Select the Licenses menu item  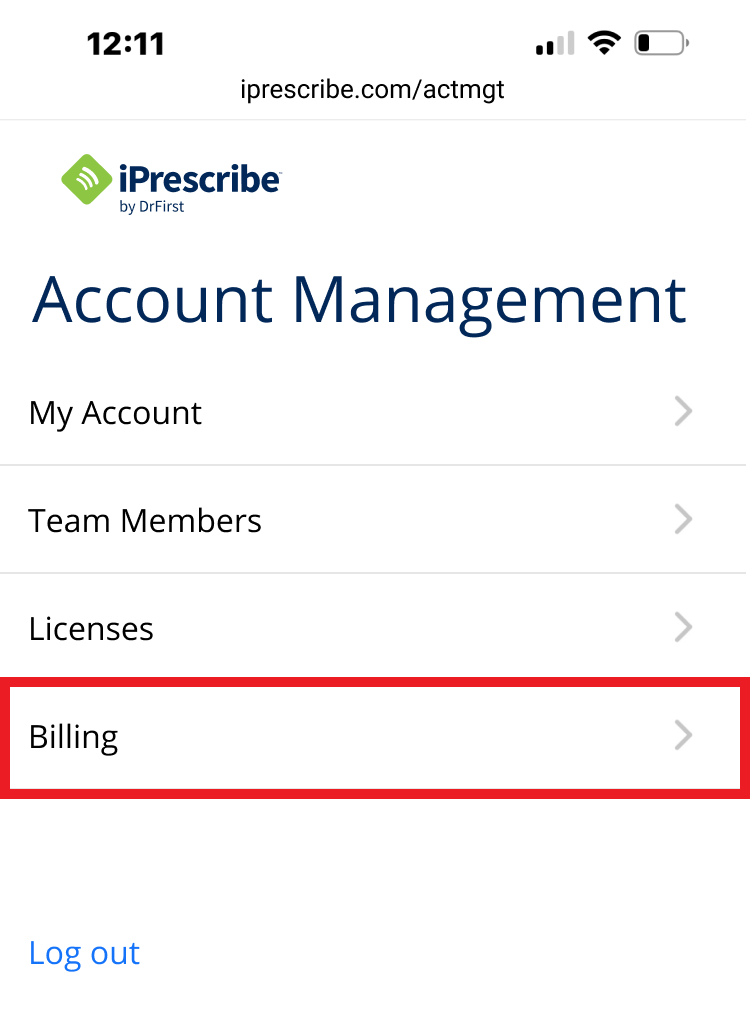91,629
